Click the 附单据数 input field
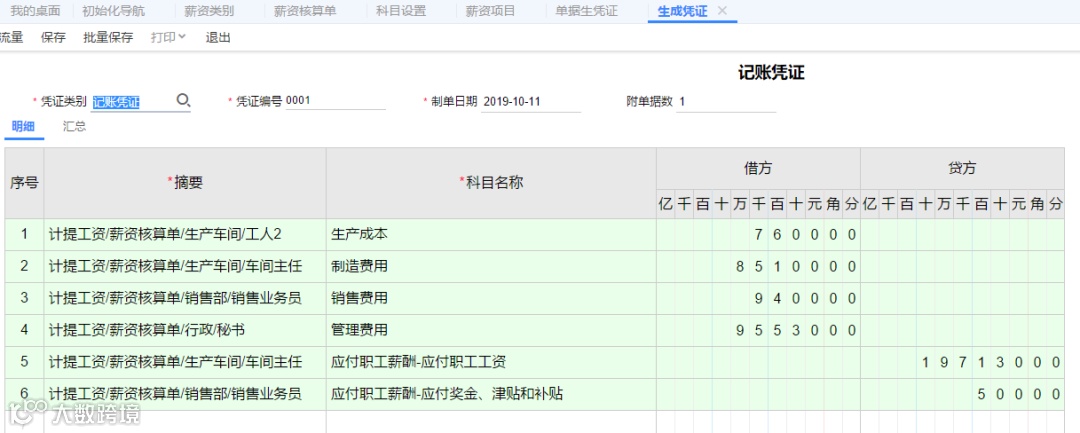1080x433 pixels. 726,101
